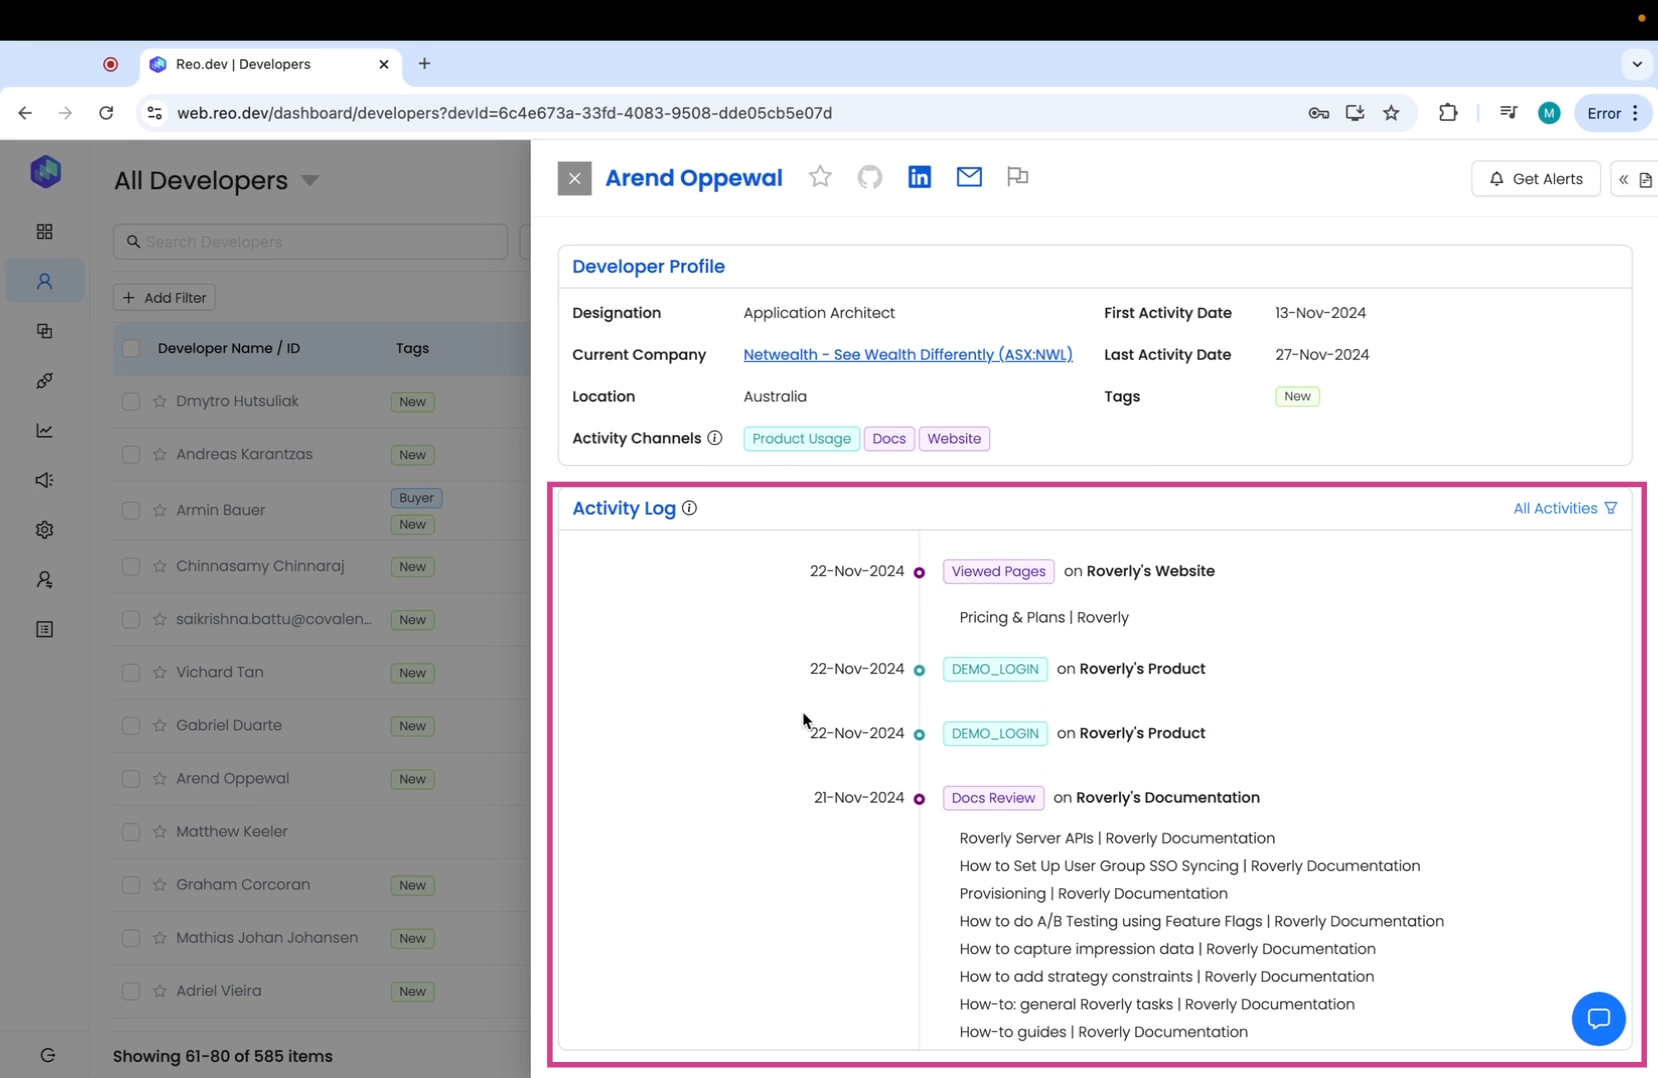Click the Activity Log info icon

(x=689, y=508)
